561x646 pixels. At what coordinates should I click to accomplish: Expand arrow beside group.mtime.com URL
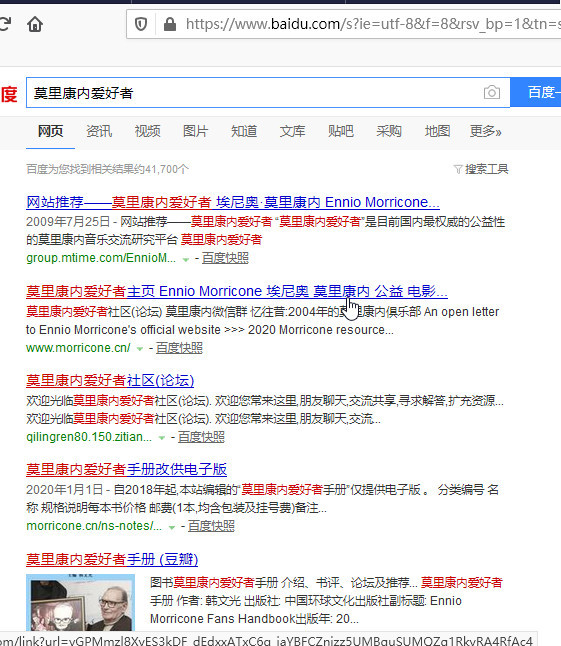[186, 259]
